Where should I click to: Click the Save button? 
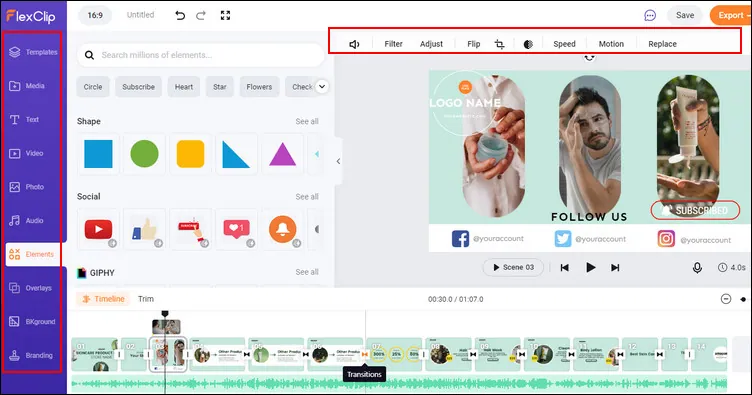pos(685,15)
